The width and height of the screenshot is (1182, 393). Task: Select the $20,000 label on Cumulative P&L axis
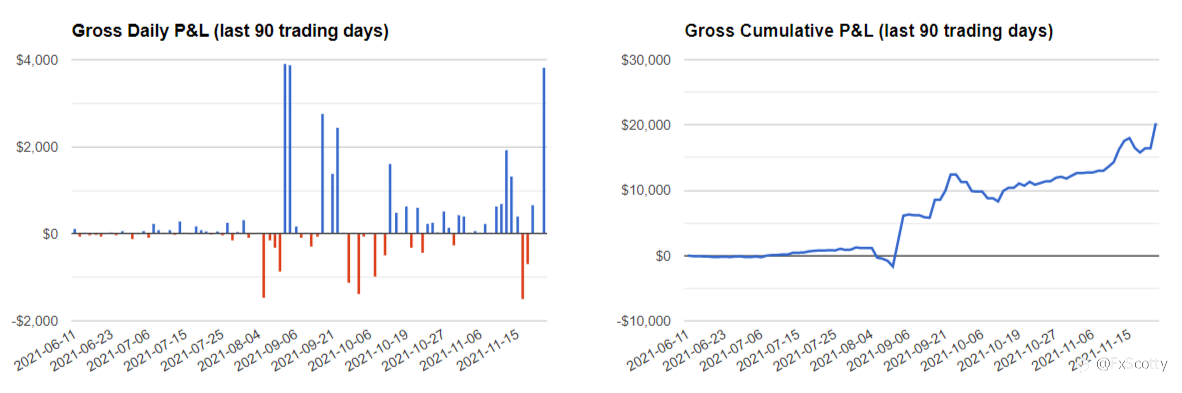click(645, 125)
